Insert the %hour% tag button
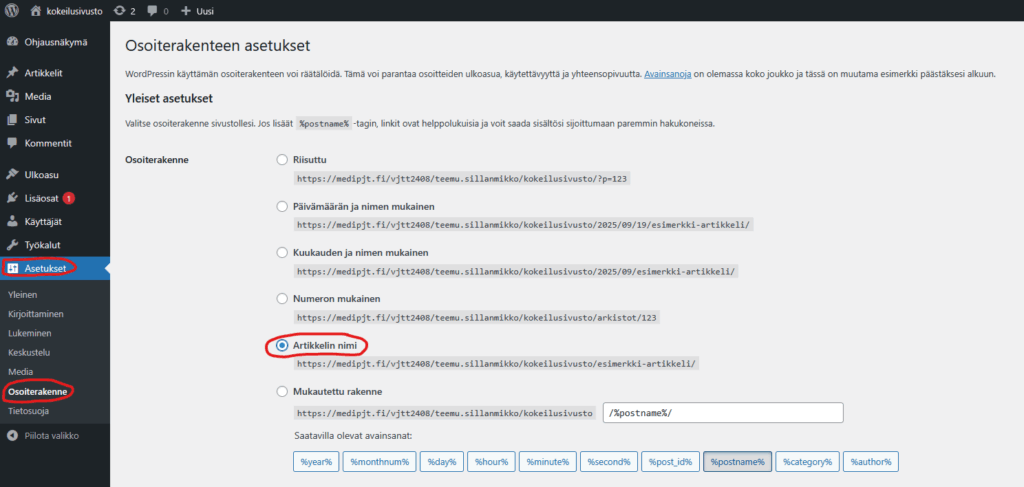Image resolution: width=1024 pixels, height=487 pixels. [492, 462]
